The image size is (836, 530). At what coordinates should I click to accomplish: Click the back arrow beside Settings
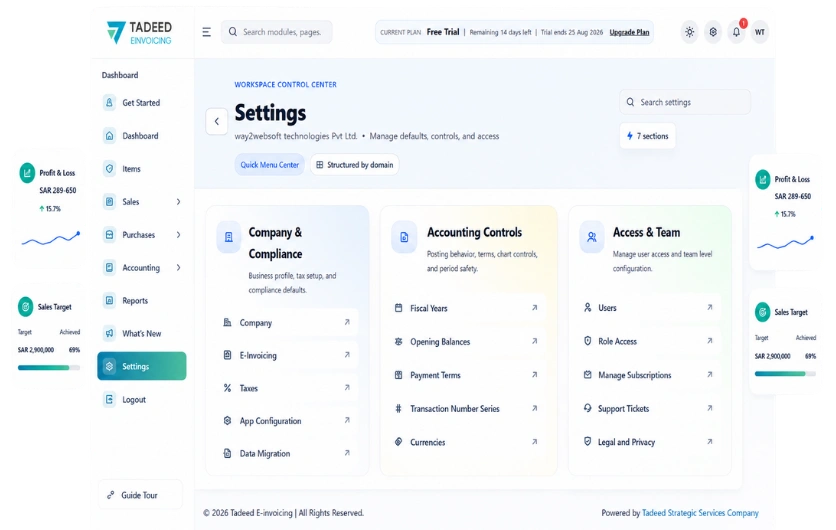(x=216, y=121)
